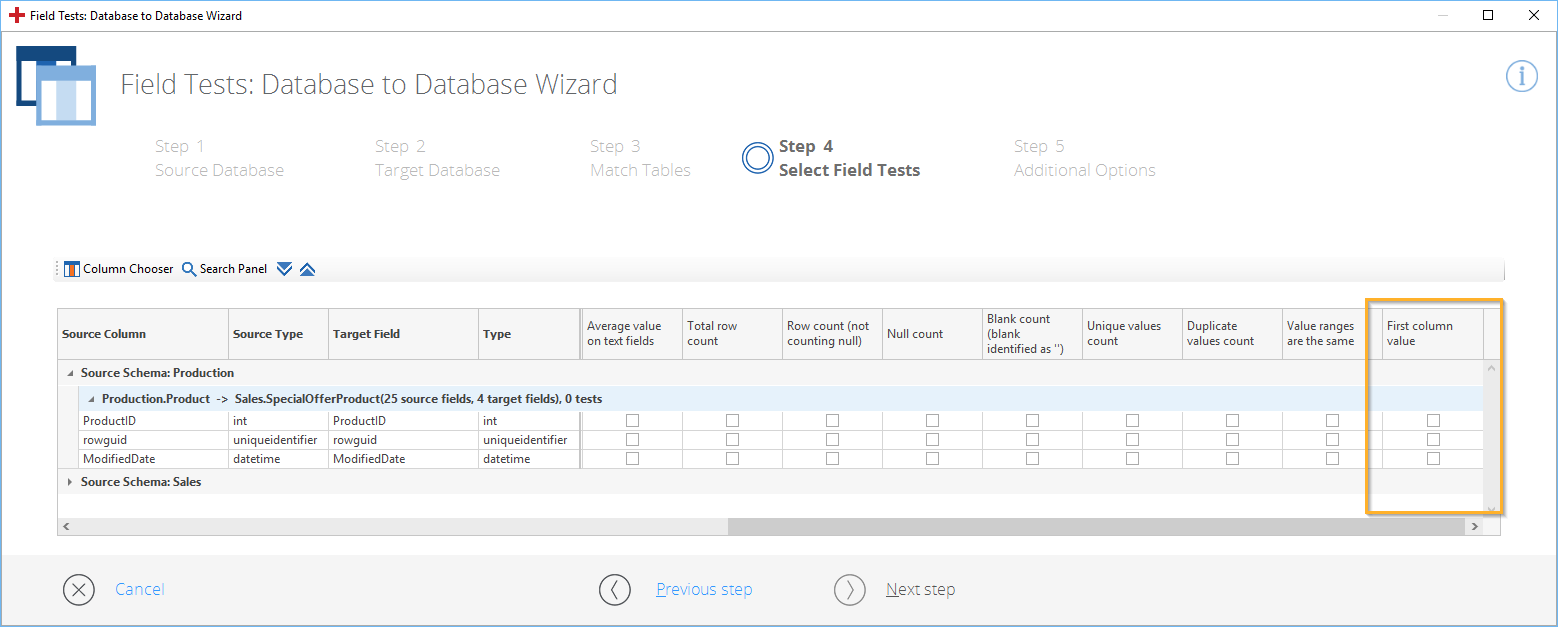
Task: Sort by the Source Column header
Action: (142, 334)
